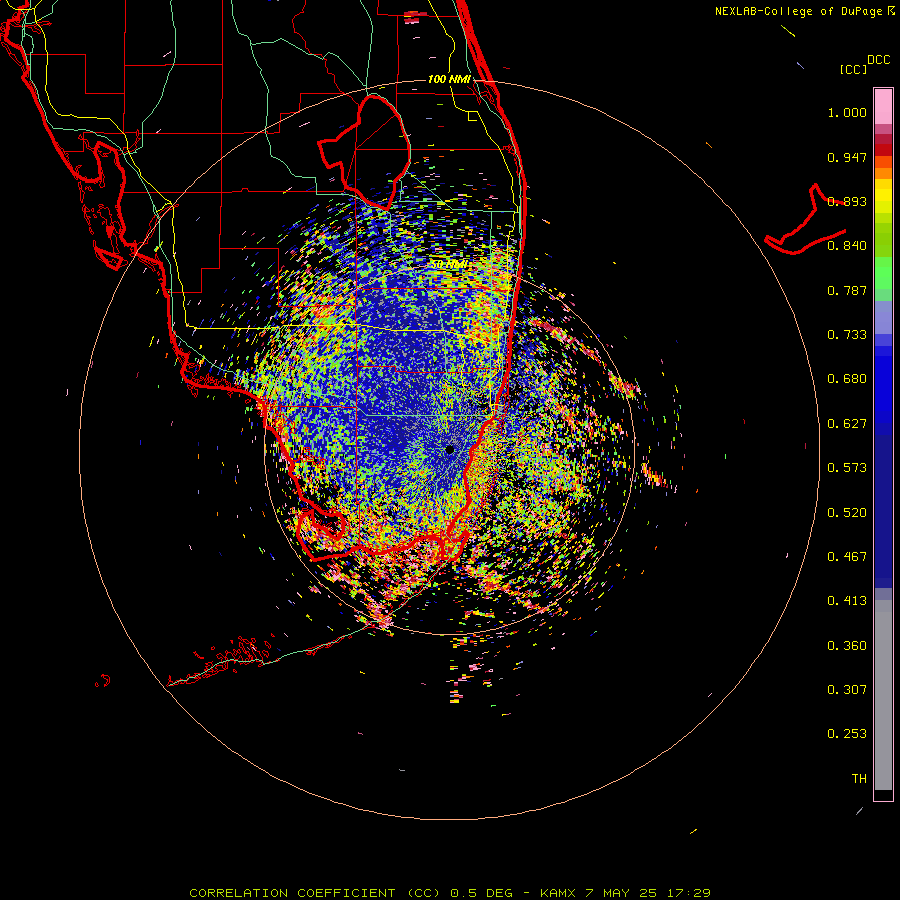900x900 pixels.
Task: Select the 0.520 scale value
Action: tap(847, 513)
